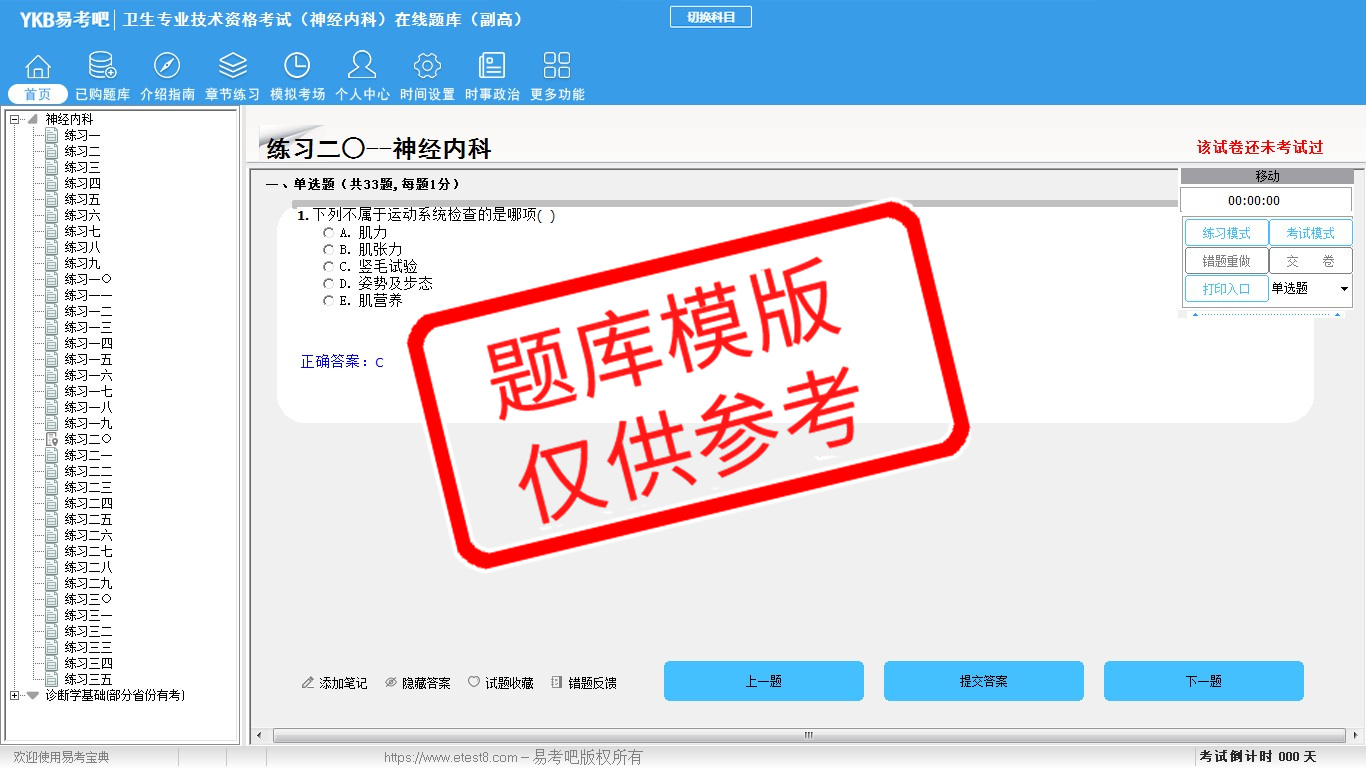Select answer option B 肌张力
This screenshot has width=1366, height=768.
(x=328, y=250)
